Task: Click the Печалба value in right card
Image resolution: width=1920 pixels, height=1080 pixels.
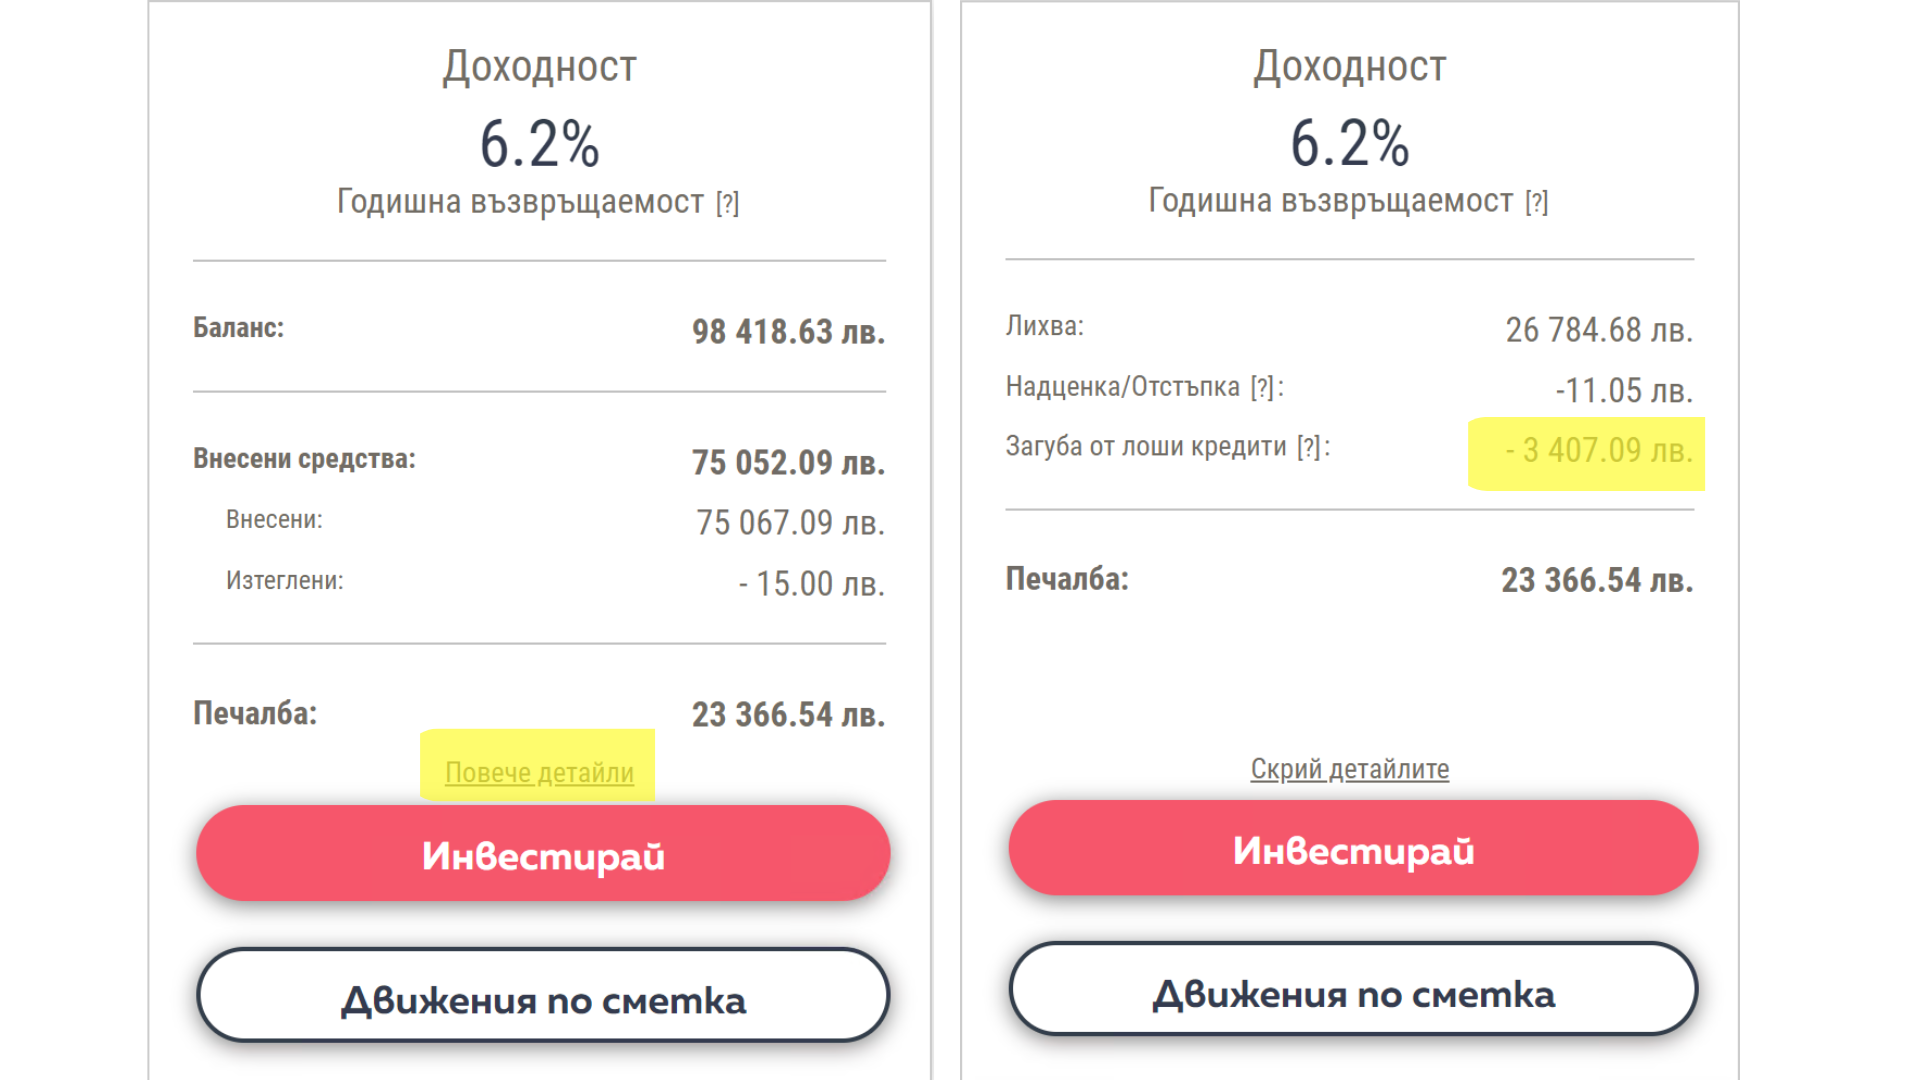Action: 1596,580
